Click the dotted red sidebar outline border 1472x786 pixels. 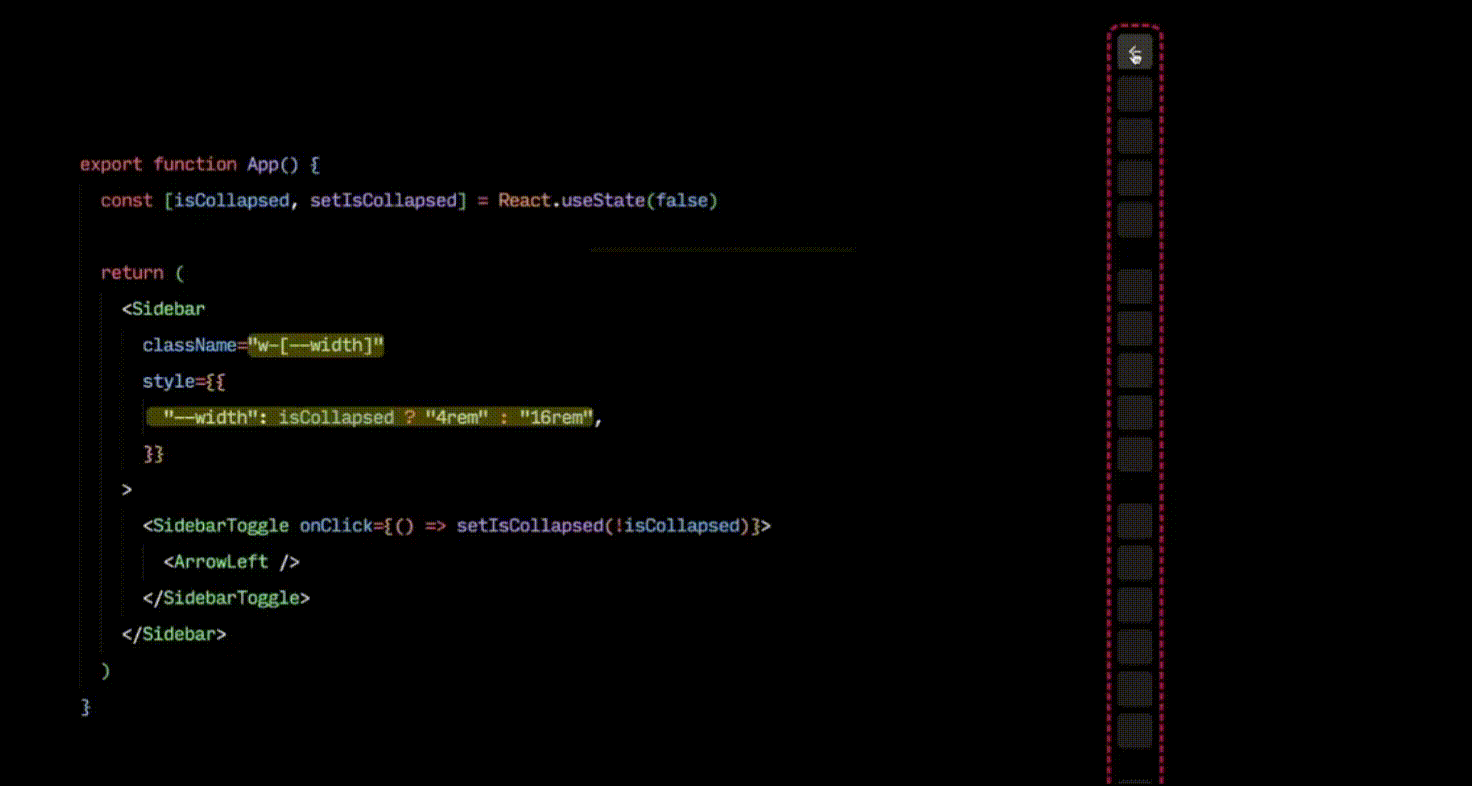1107,400
